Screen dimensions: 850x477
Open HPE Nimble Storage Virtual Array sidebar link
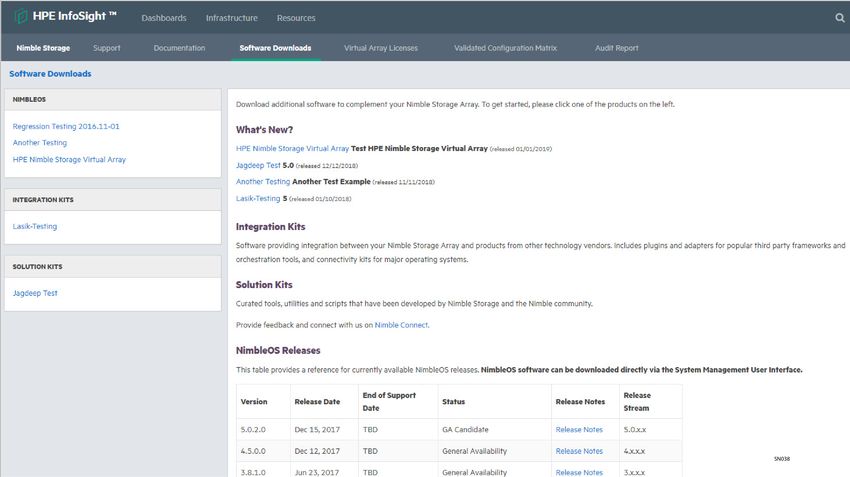(x=69, y=159)
